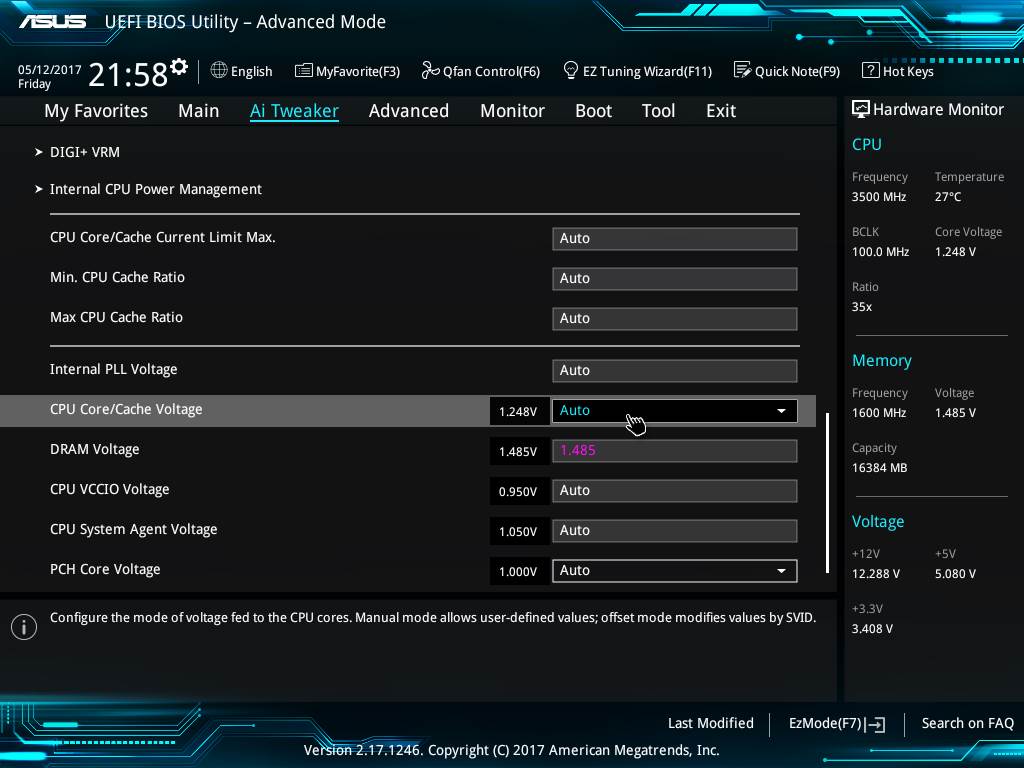This screenshot has height=768, width=1024.
Task: Click the Hot Keys question mark icon
Action: [x=871, y=70]
